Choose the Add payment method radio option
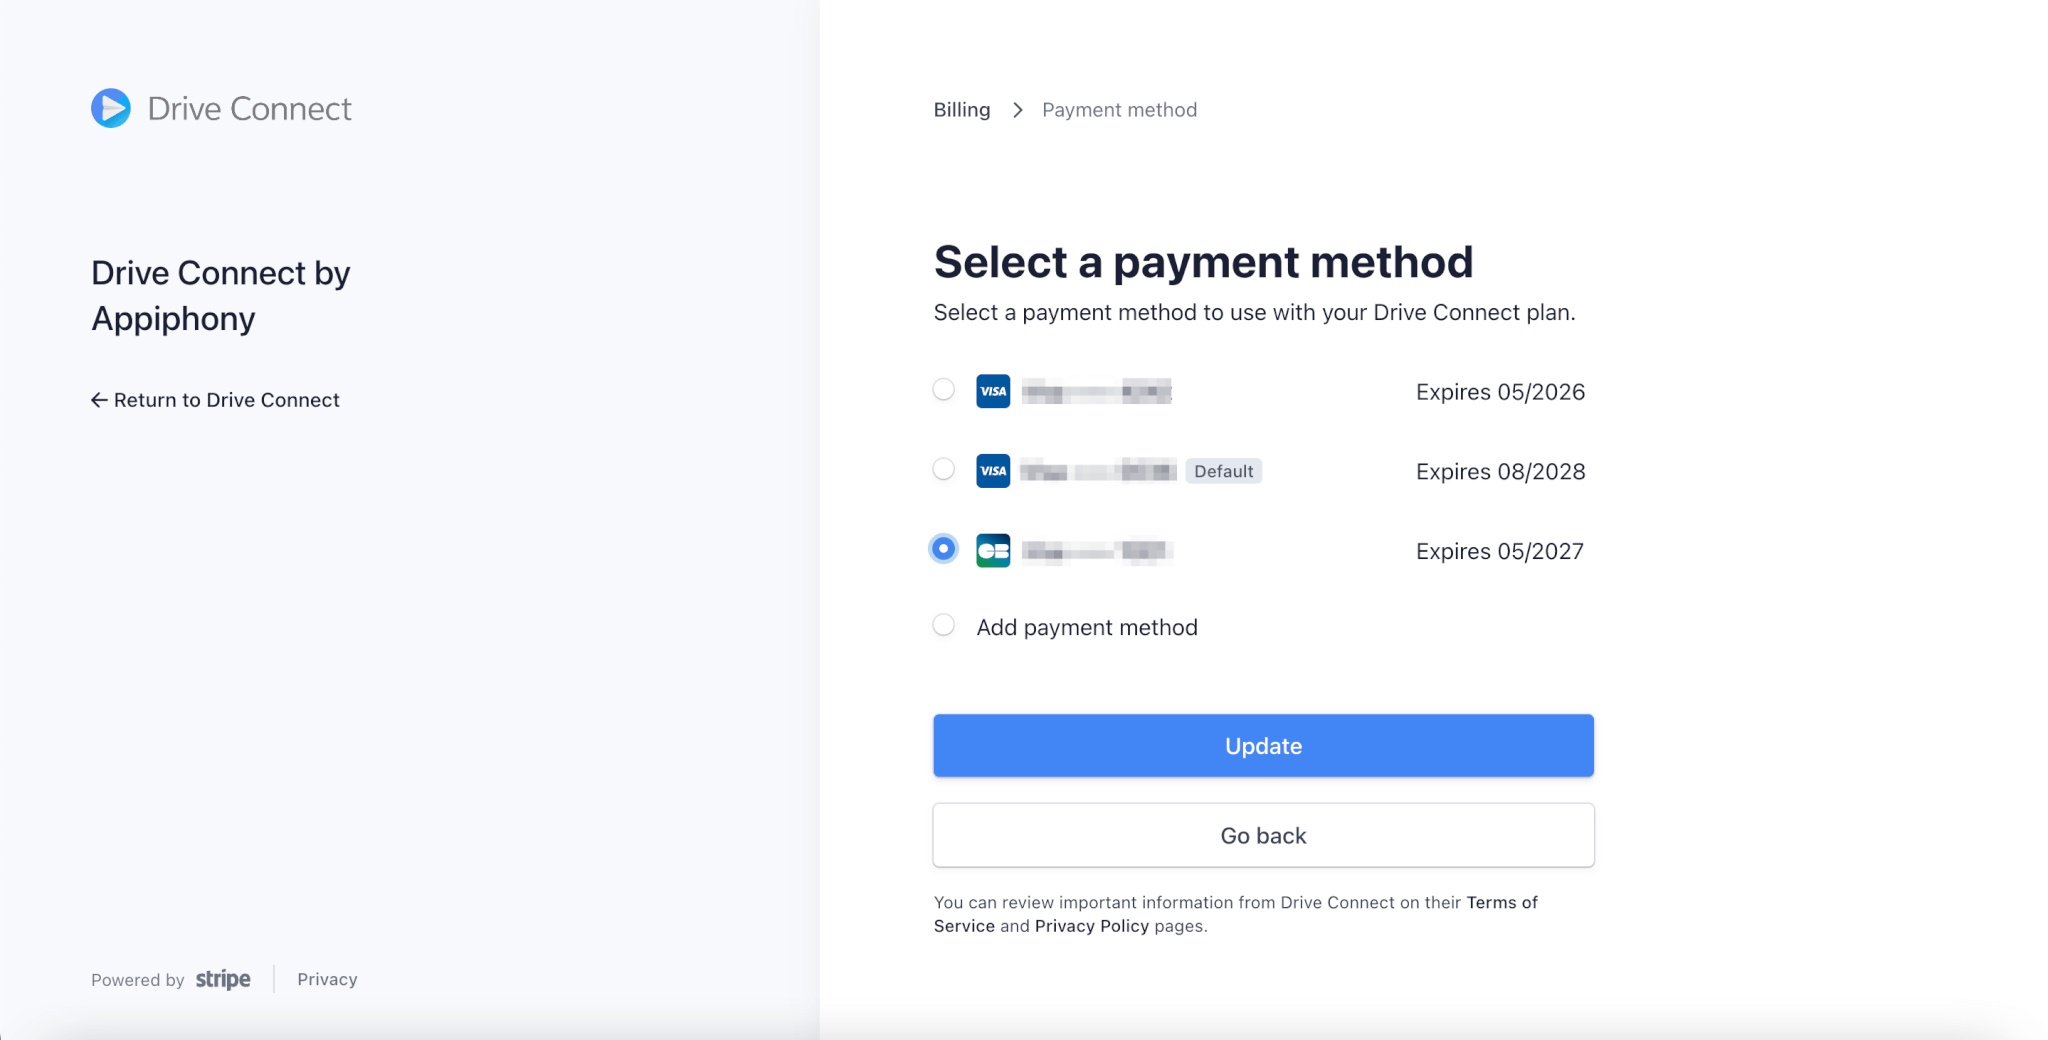This screenshot has height=1040, width=2048. click(943, 625)
